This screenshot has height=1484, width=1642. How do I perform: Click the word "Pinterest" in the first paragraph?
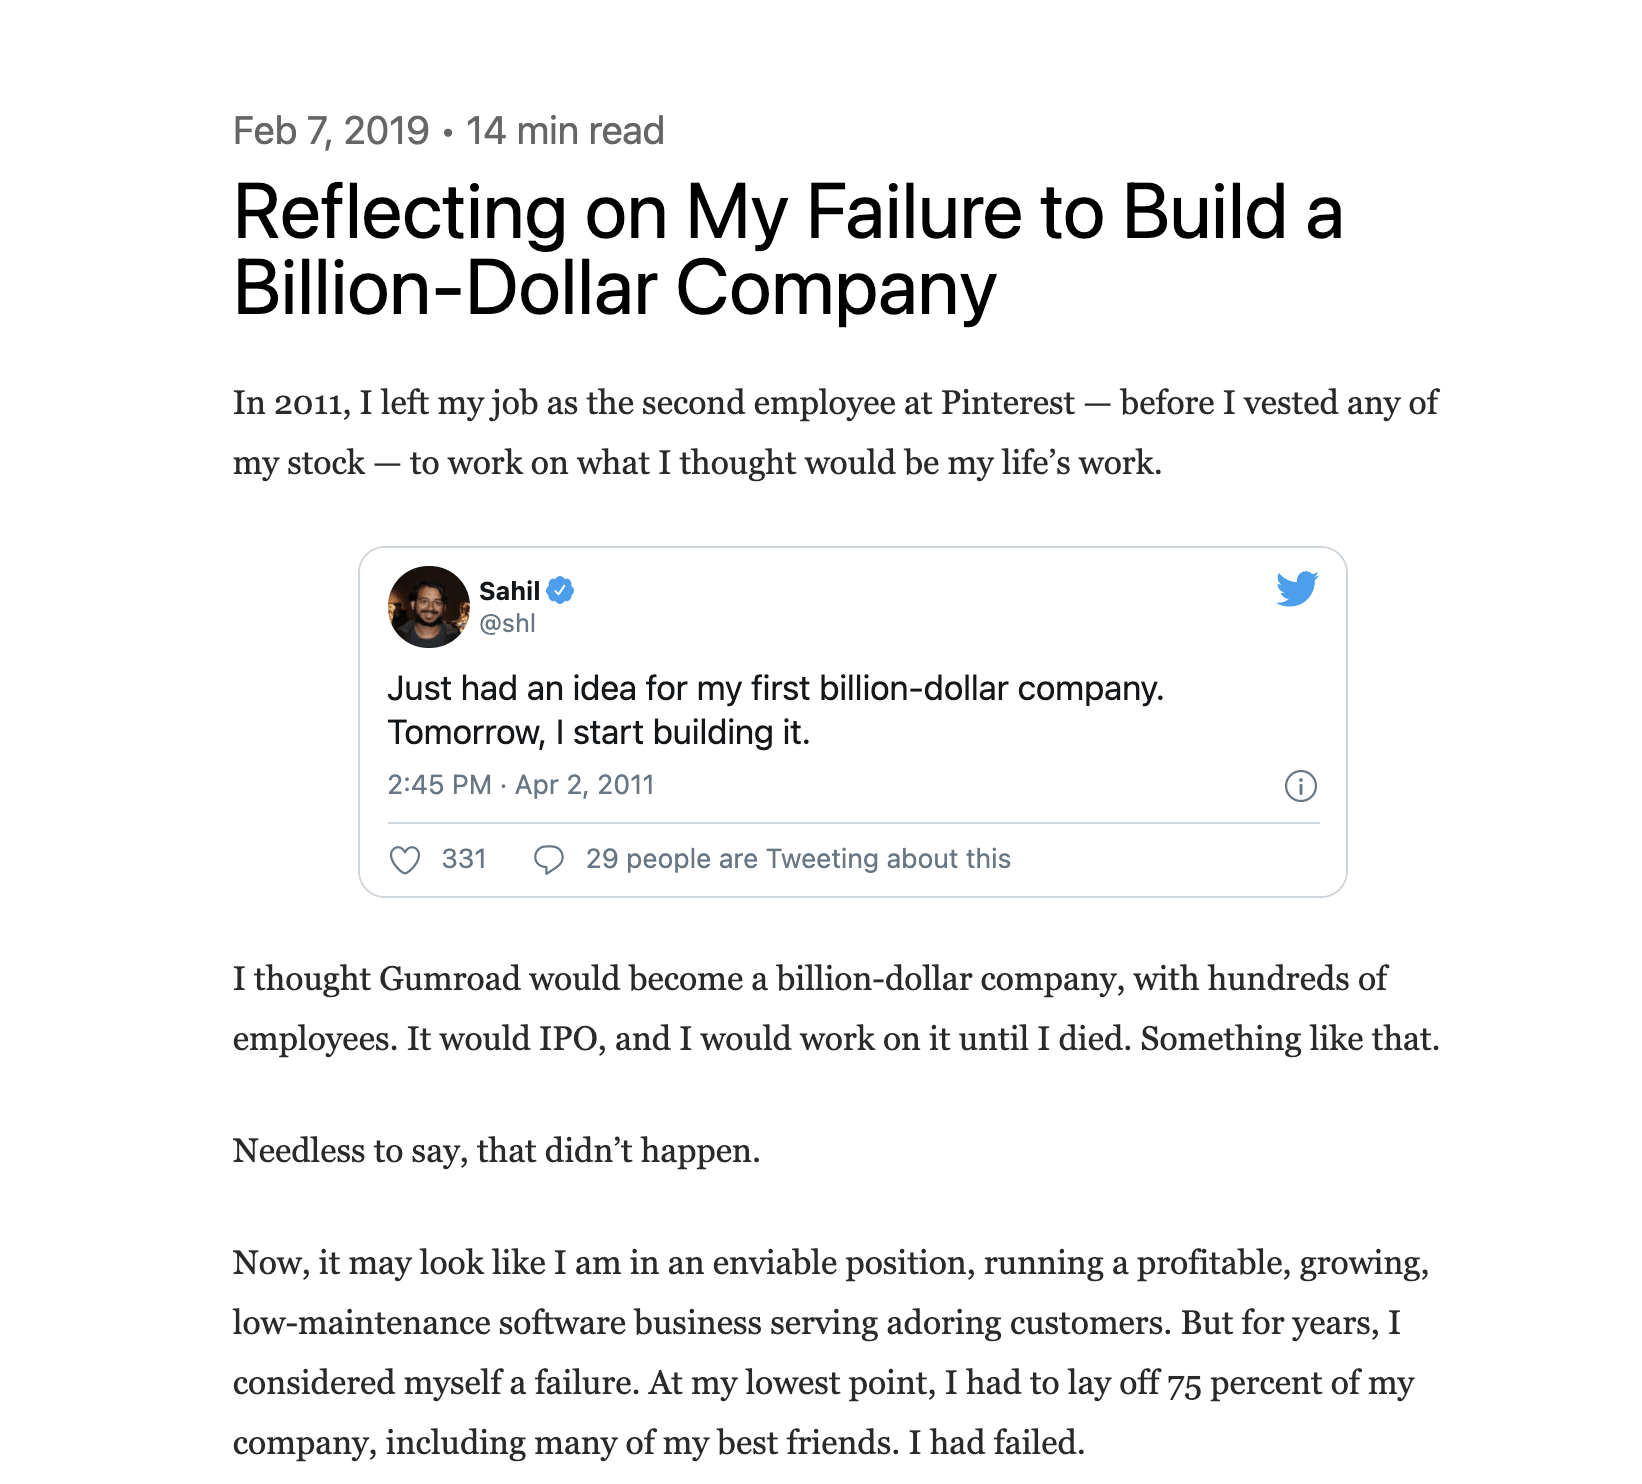tap(1007, 403)
